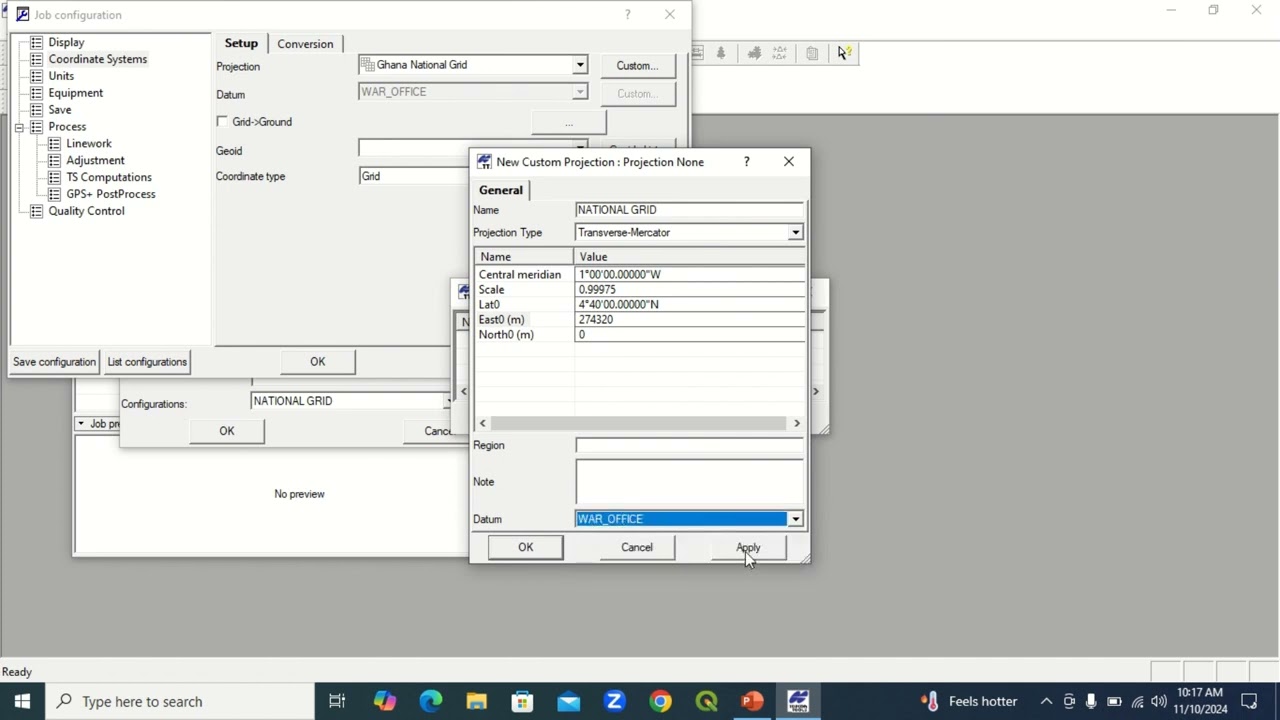Viewport: 1280px width, 720px height.
Task: Open the Projection Ghana National Grid dropdown
Action: click(579, 65)
